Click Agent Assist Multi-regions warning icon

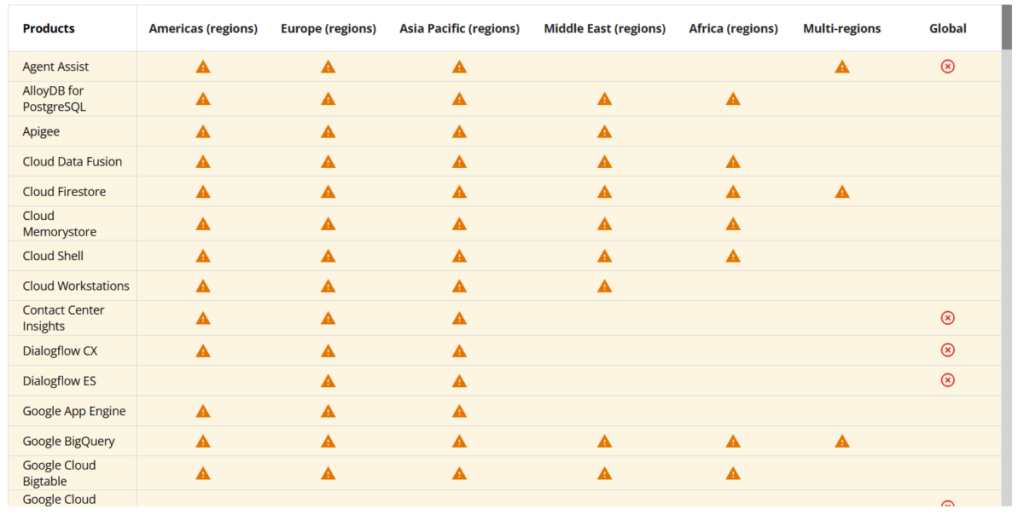coord(842,67)
